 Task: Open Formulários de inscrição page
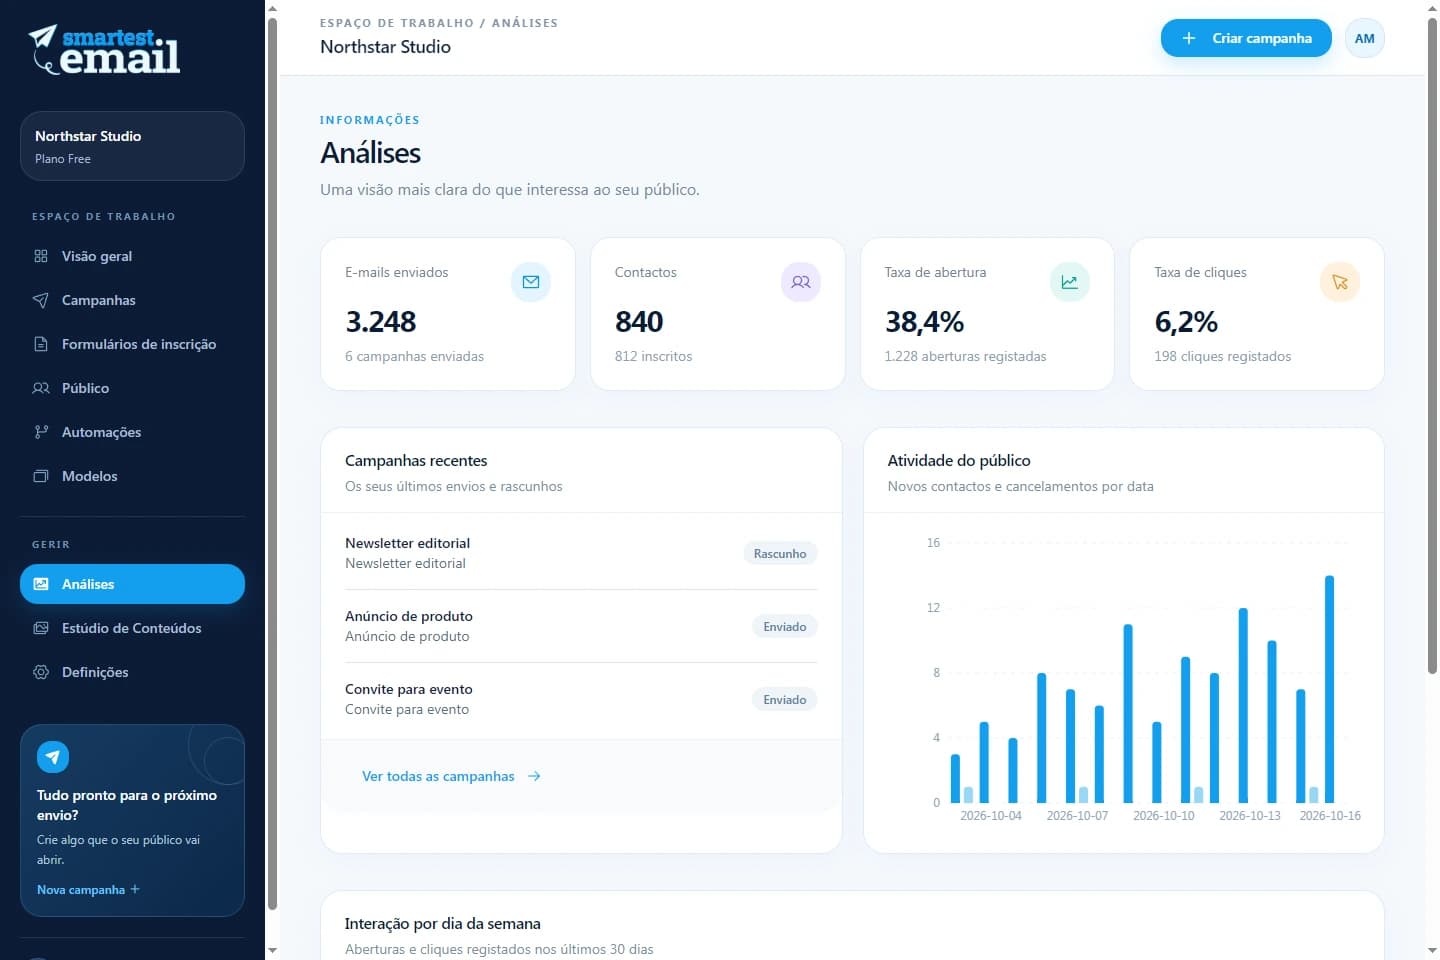coord(132,344)
